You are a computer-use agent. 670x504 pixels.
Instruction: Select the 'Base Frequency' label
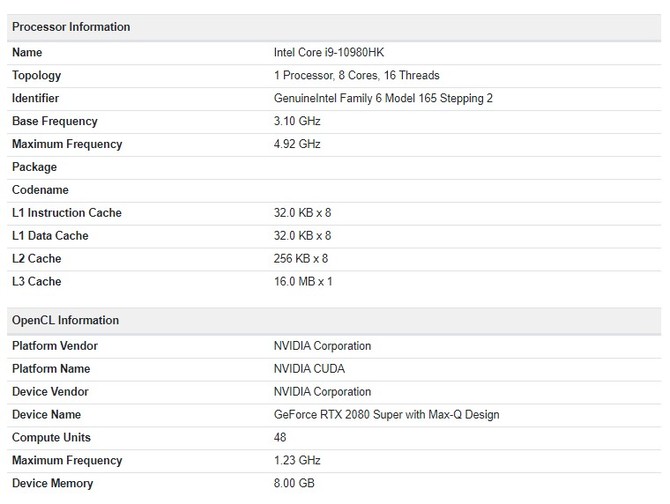point(55,121)
